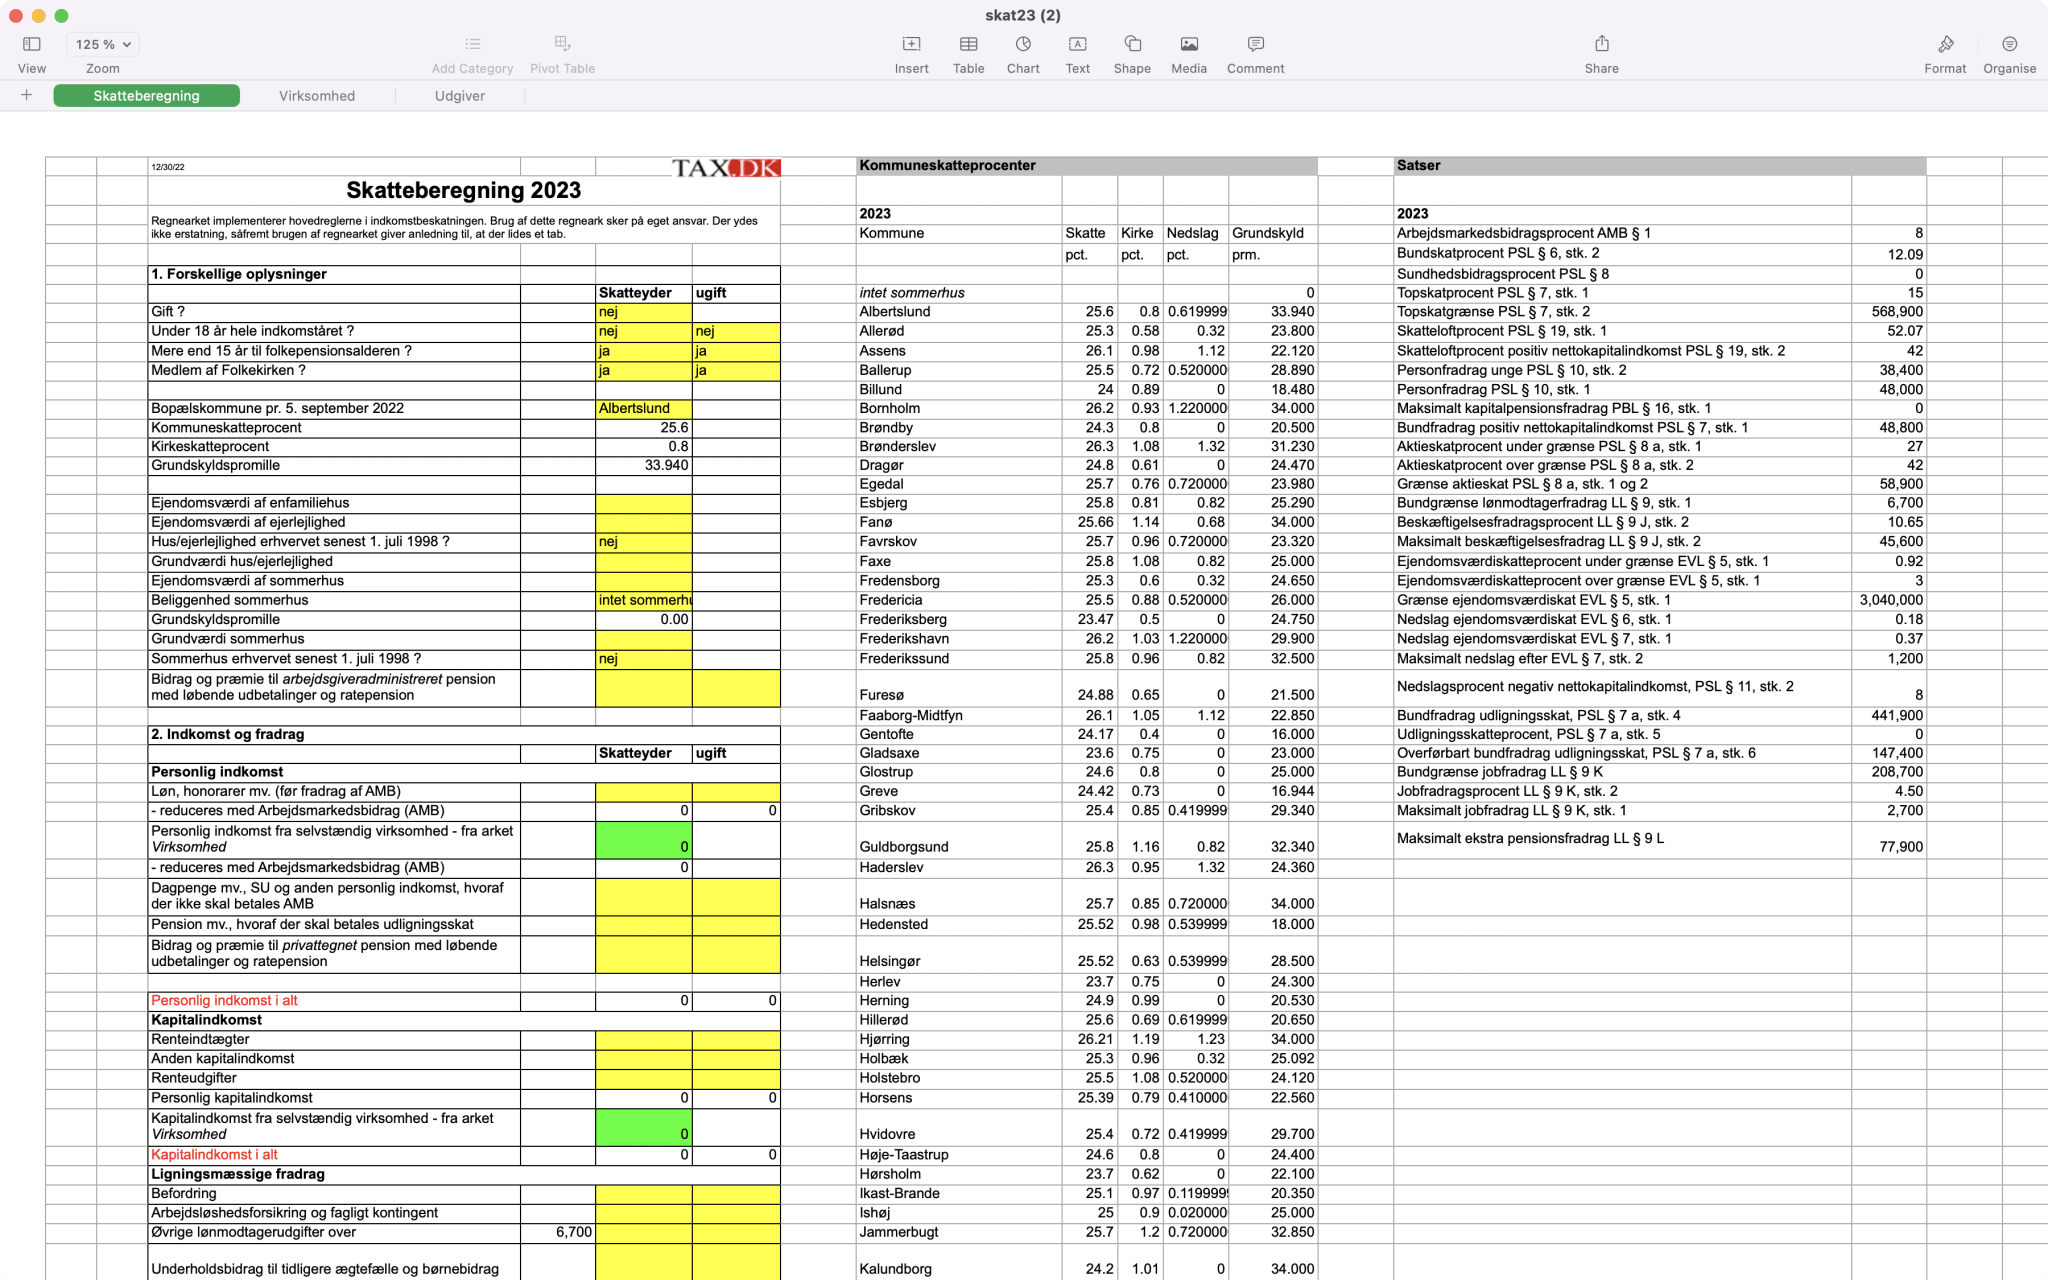This screenshot has height=1280, width=2048.
Task: Click Frederiksberg Skatte value 23.47
Action: [1089, 619]
